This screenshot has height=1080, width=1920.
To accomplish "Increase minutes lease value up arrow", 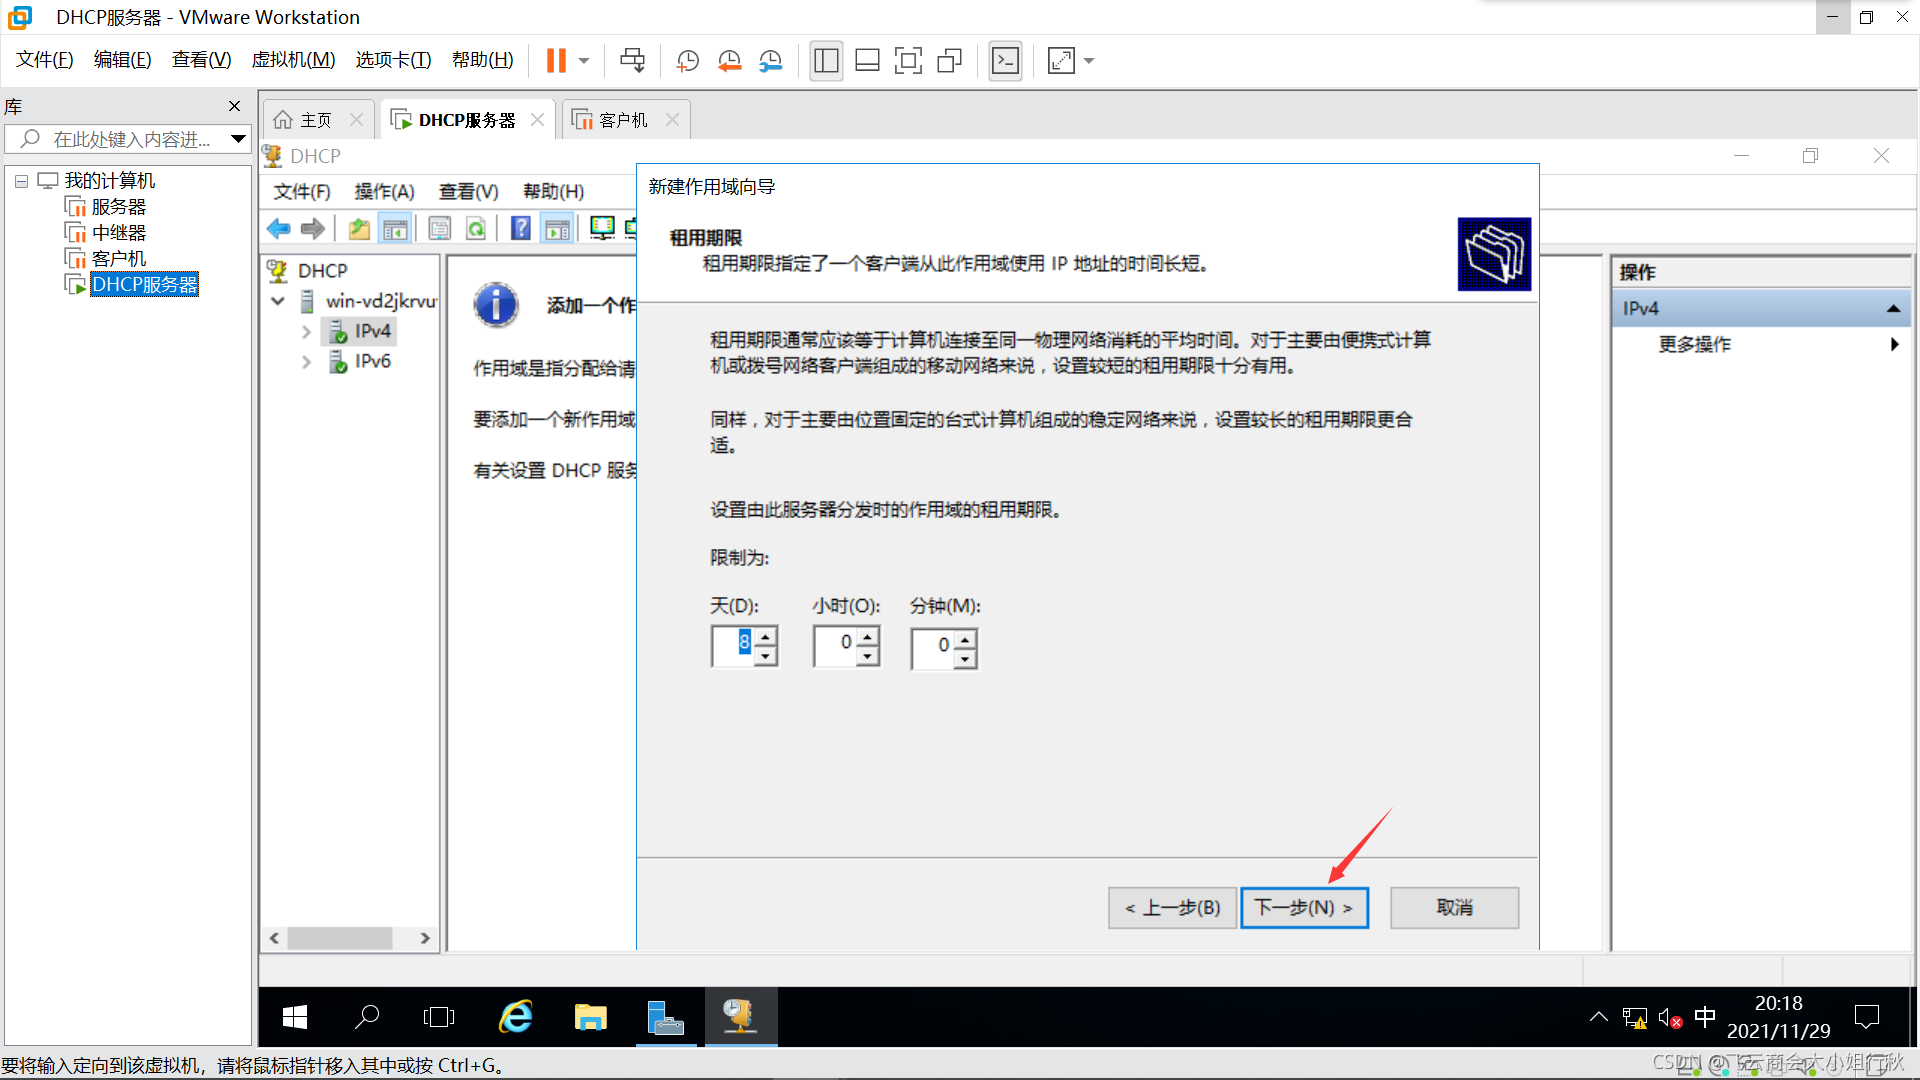I will [x=965, y=639].
